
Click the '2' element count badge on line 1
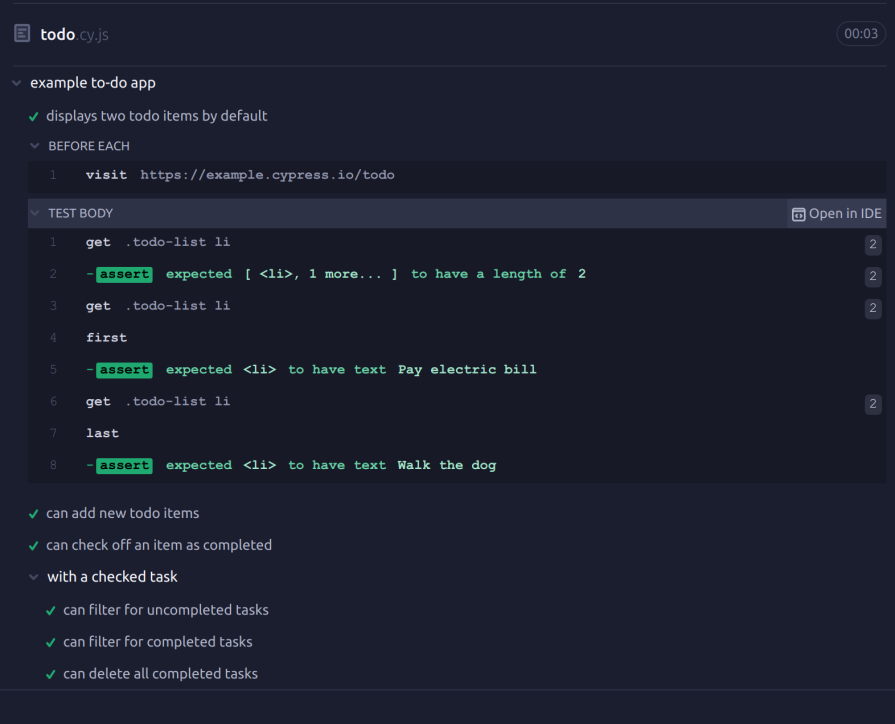coord(872,244)
